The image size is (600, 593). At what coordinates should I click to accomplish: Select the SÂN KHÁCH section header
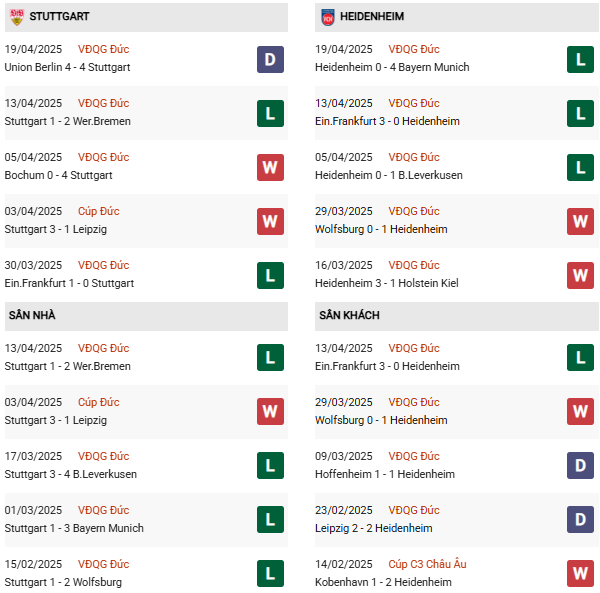(349, 315)
